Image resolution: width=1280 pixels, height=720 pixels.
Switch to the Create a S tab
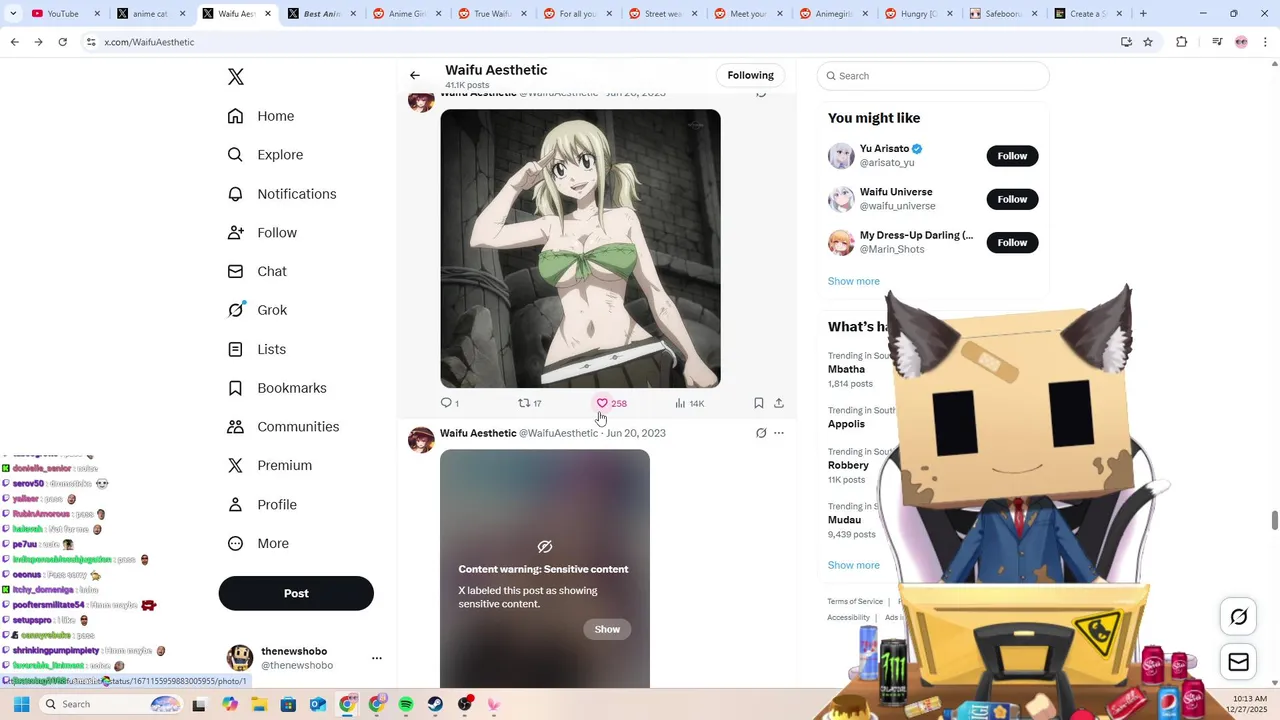click(1091, 14)
